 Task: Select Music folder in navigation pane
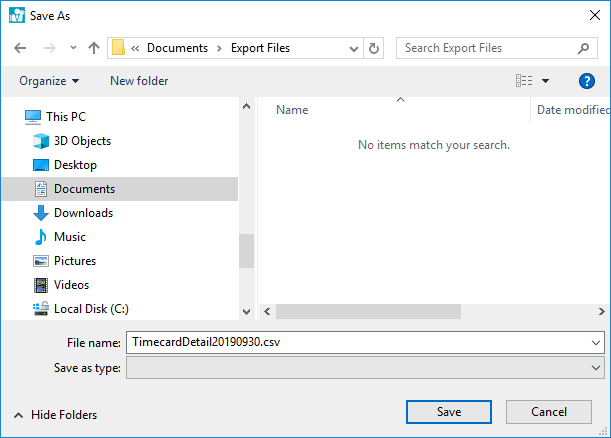69,237
